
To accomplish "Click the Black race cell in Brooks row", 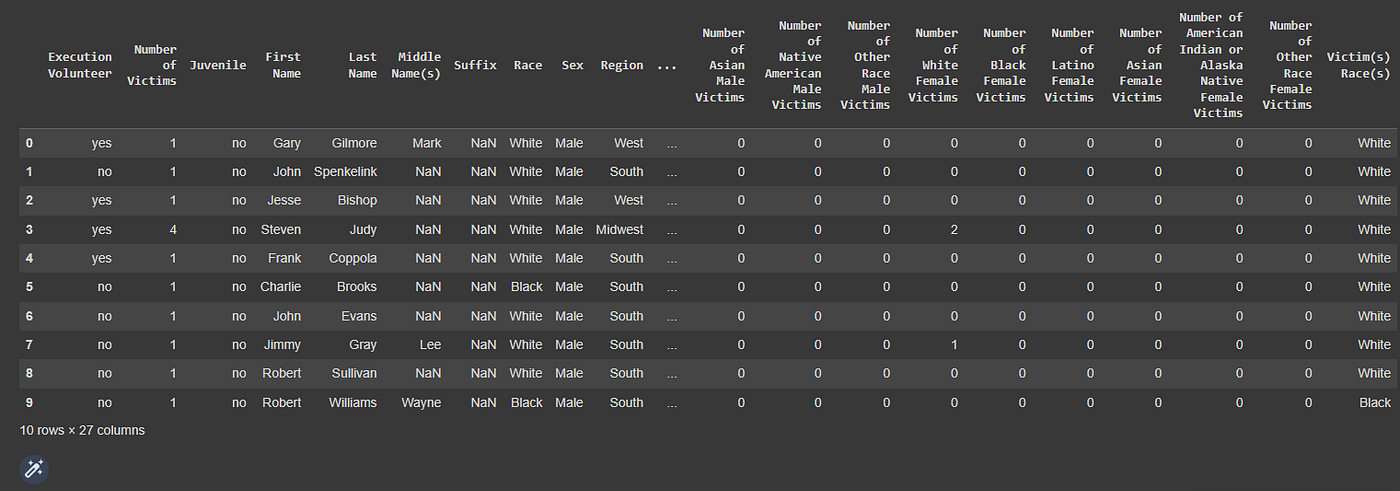I will (x=527, y=286).
